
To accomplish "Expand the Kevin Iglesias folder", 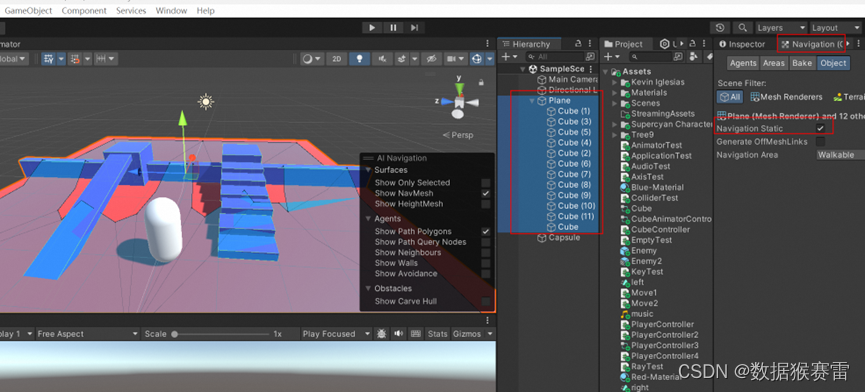I will coord(615,82).
